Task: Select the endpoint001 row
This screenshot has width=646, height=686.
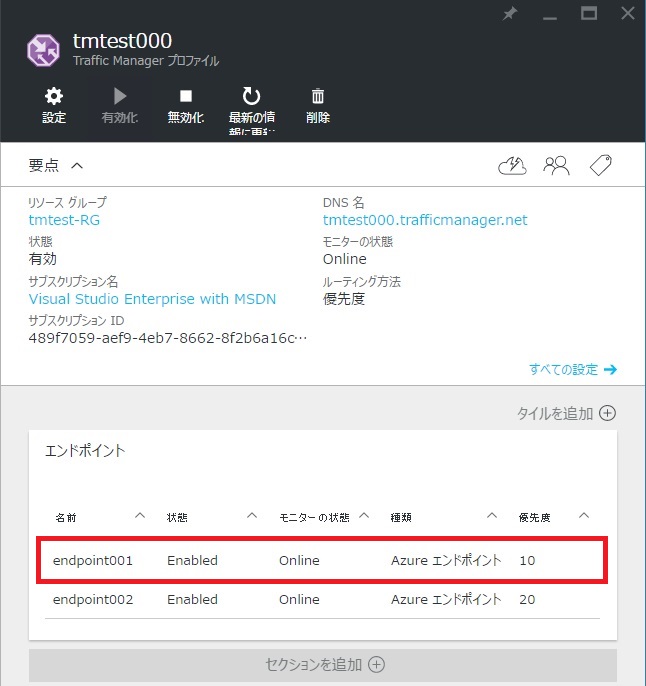Action: point(322,560)
